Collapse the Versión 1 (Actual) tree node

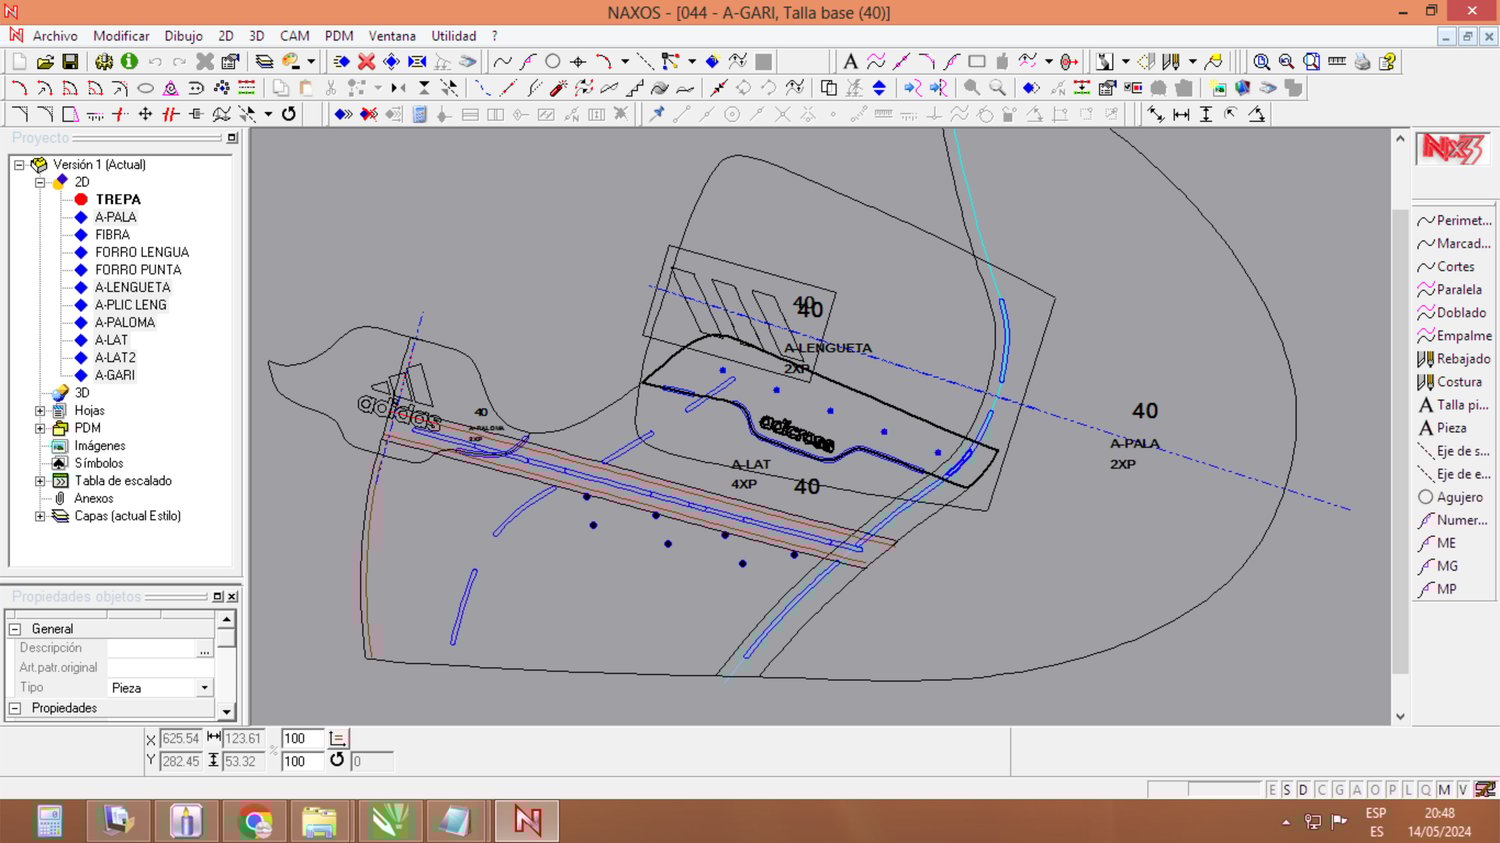click(x=19, y=165)
